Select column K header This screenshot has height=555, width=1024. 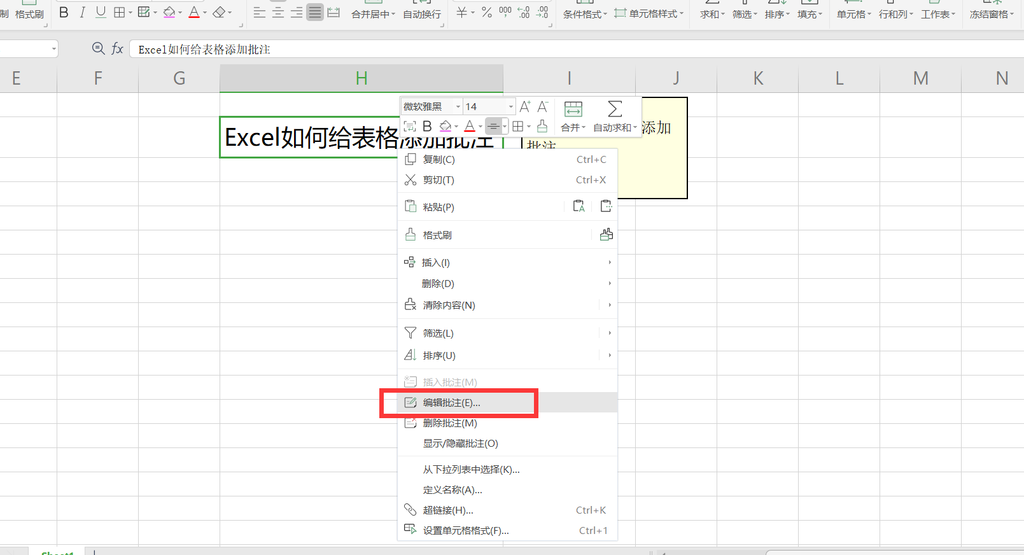click(758, 78)
